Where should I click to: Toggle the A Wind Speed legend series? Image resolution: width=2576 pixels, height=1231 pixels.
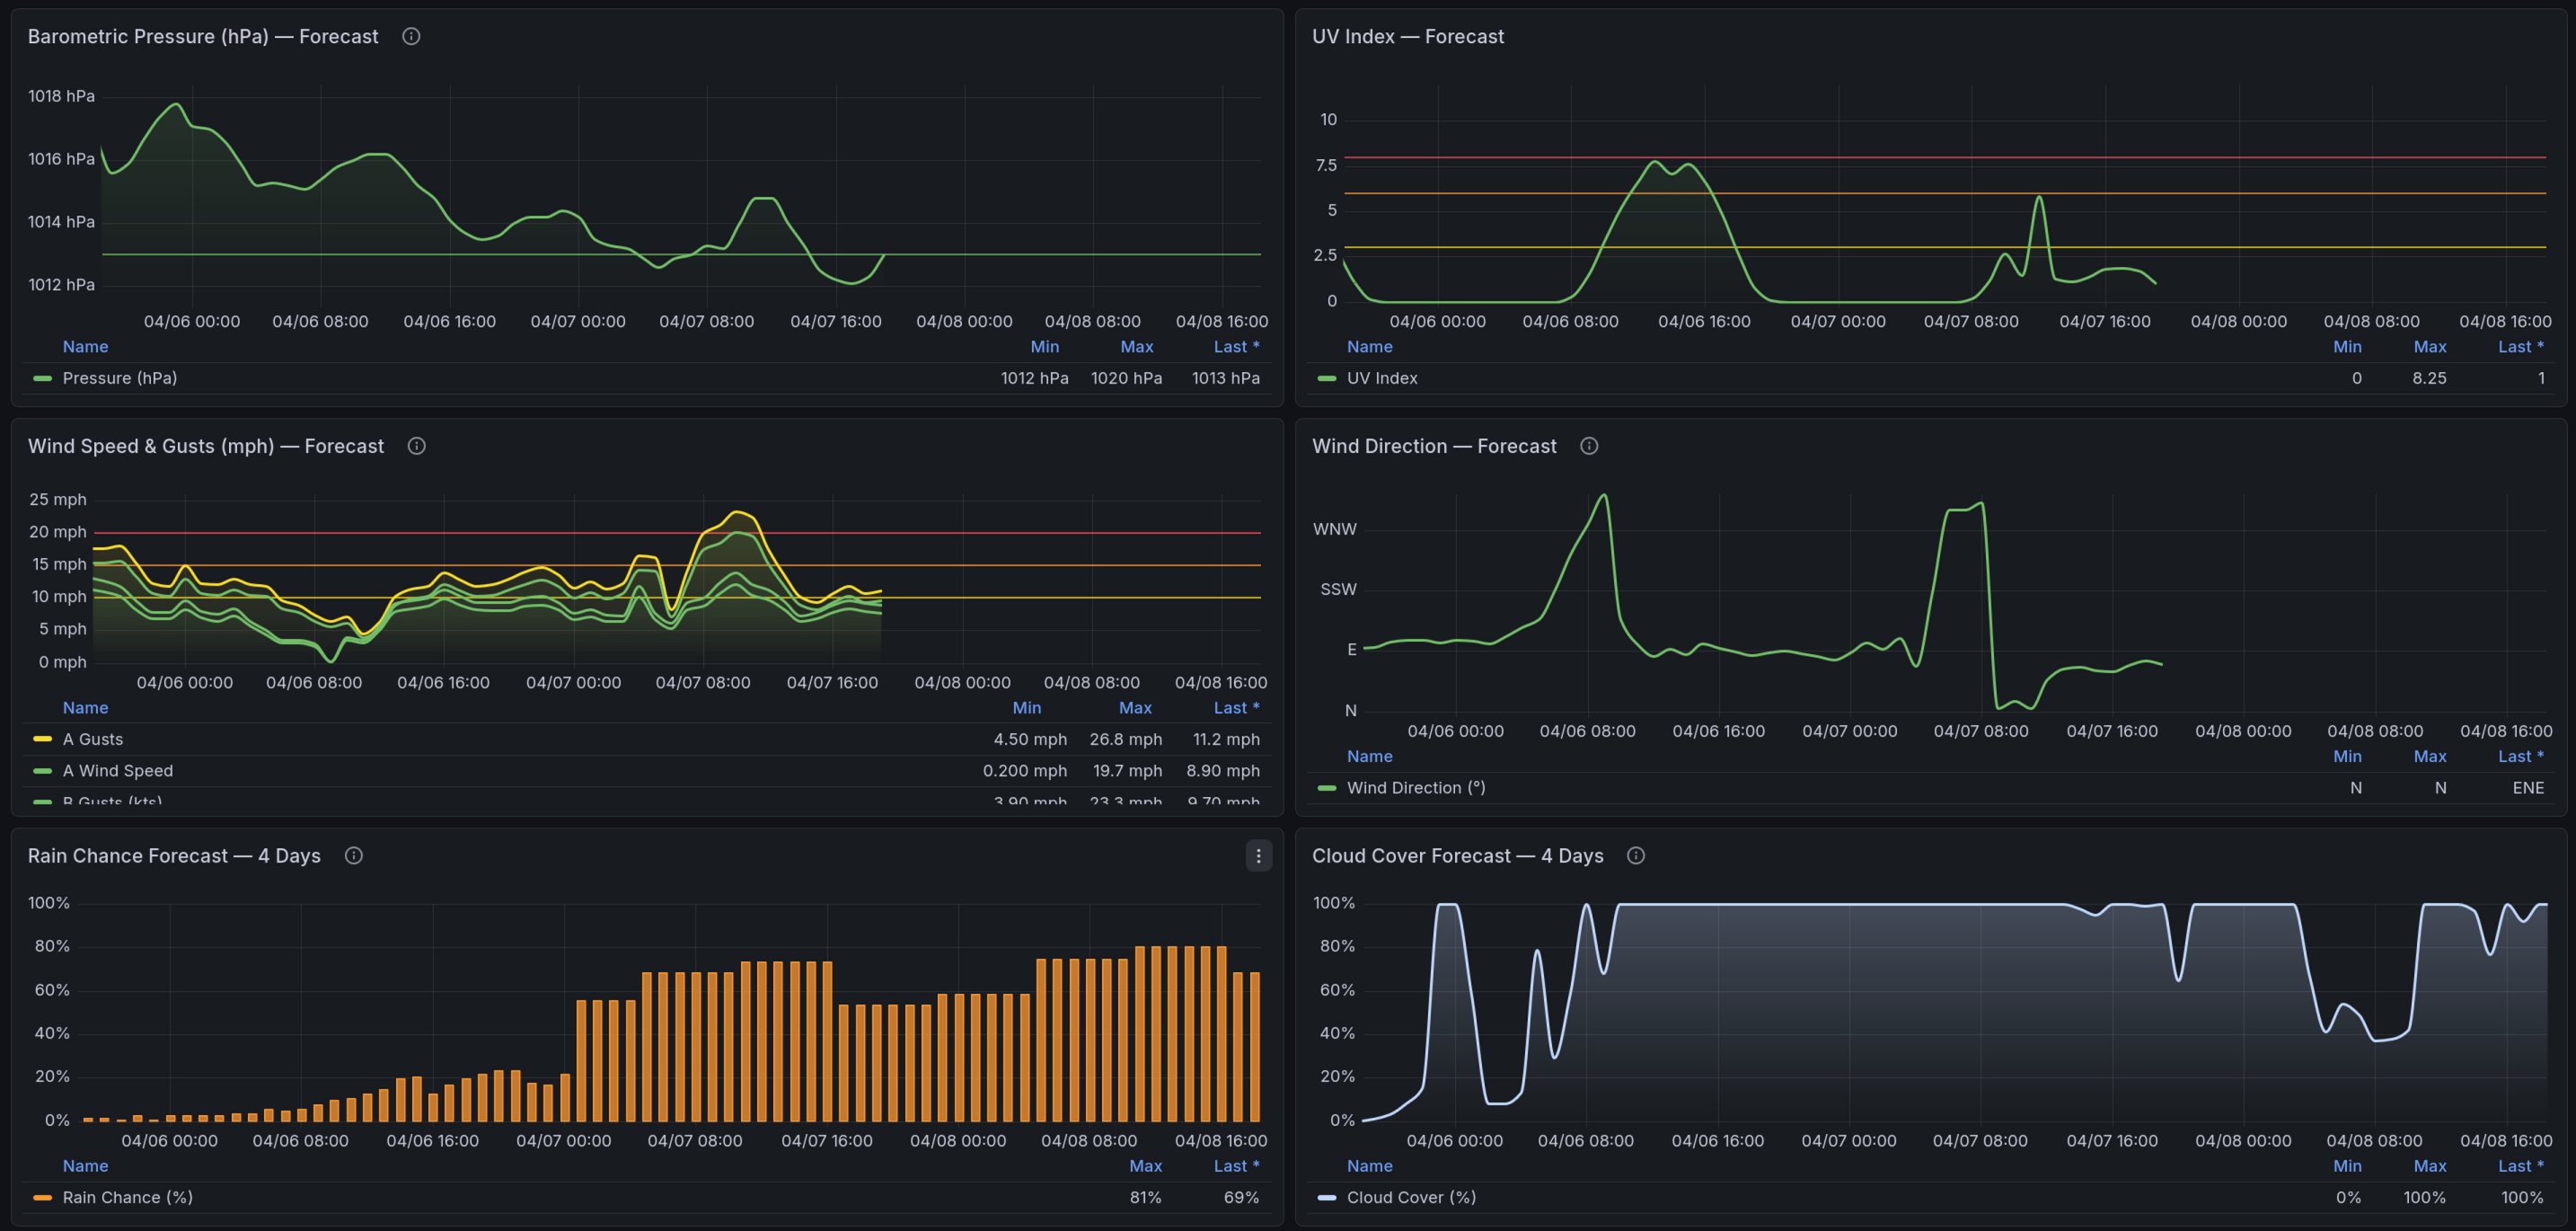click(117, 771)
